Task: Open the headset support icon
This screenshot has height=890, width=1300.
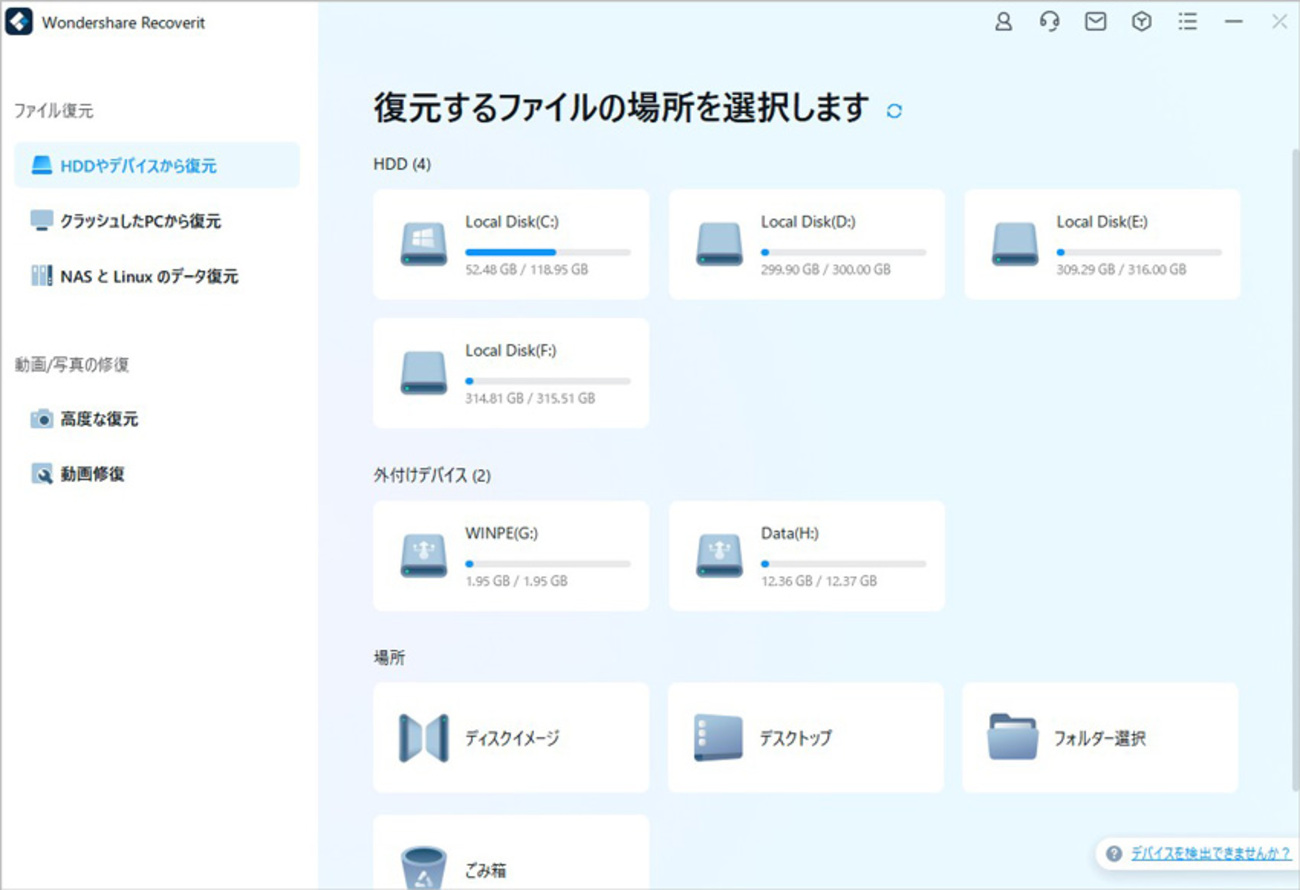Action: coord(1049,22)
